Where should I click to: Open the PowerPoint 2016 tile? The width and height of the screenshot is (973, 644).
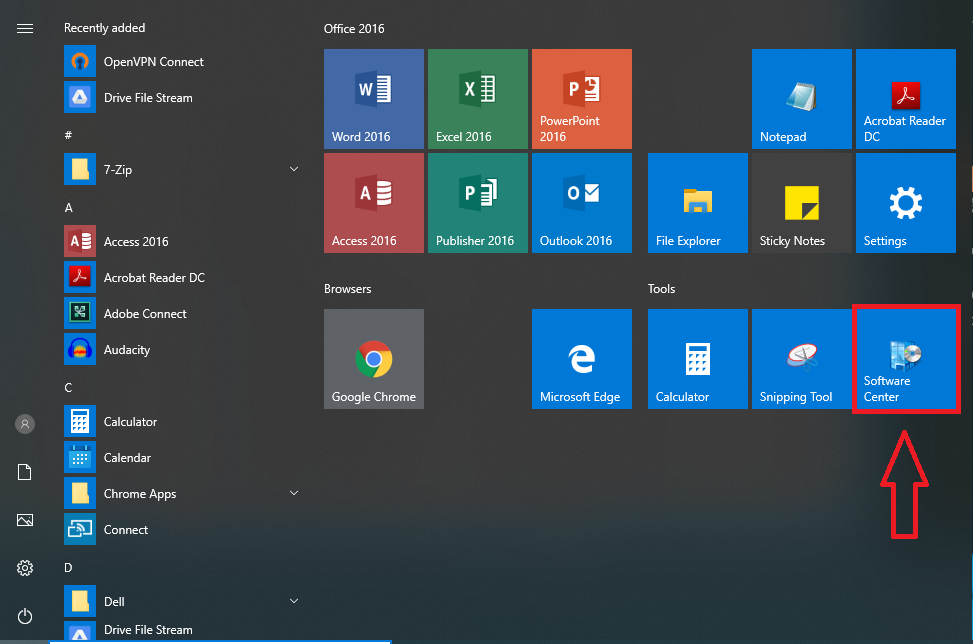click(582, 98)
